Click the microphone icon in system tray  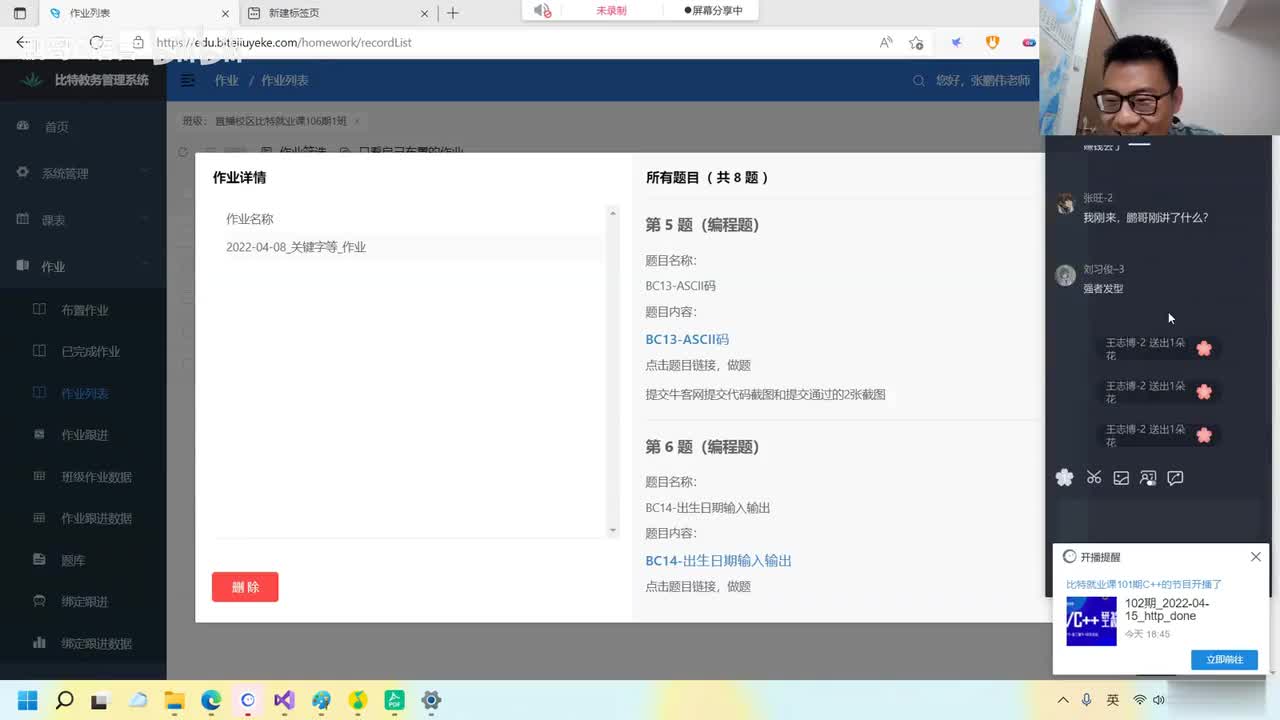pos(1087,700)
